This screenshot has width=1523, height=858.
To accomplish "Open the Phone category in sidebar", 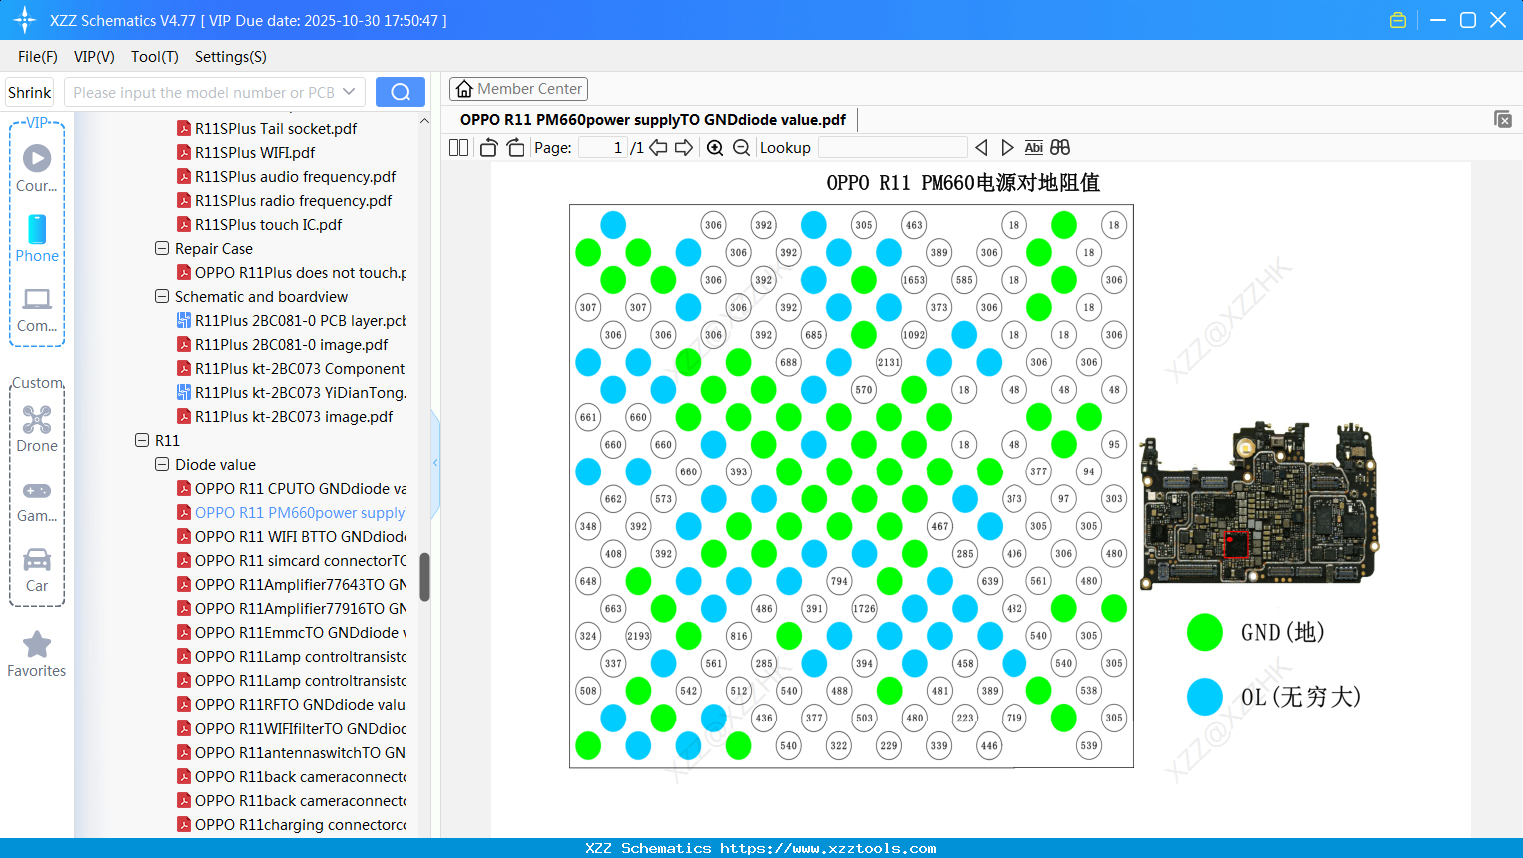I will [x=37, y=239].
